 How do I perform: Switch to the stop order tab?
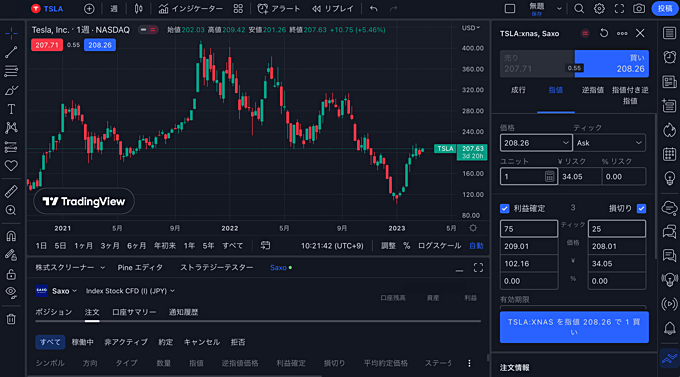click(x=593, y=90)
